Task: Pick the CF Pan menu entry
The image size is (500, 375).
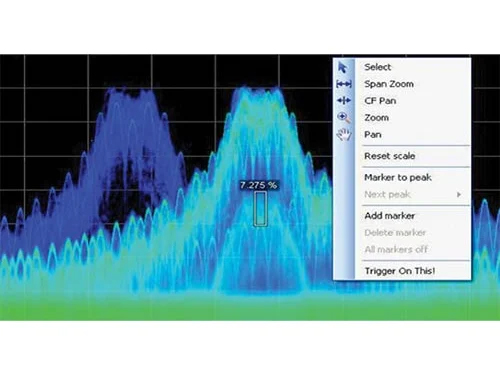Action: [380, 101]
